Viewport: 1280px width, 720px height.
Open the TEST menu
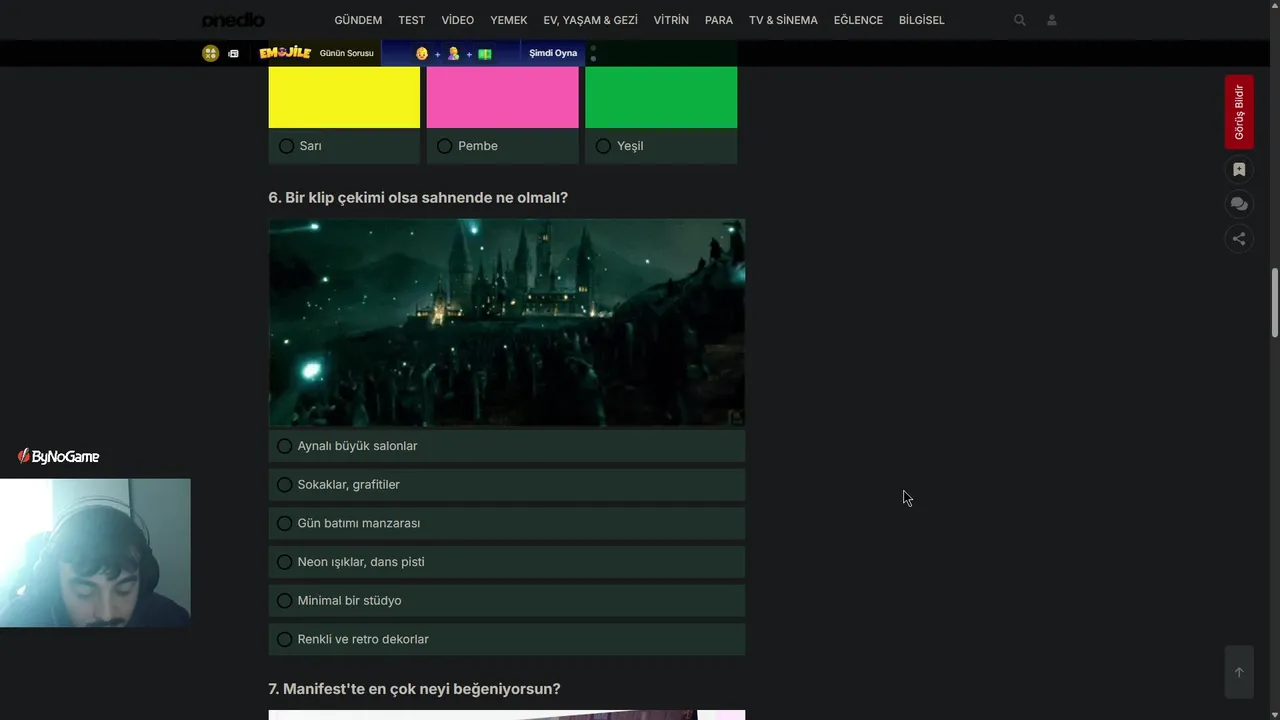411,20
